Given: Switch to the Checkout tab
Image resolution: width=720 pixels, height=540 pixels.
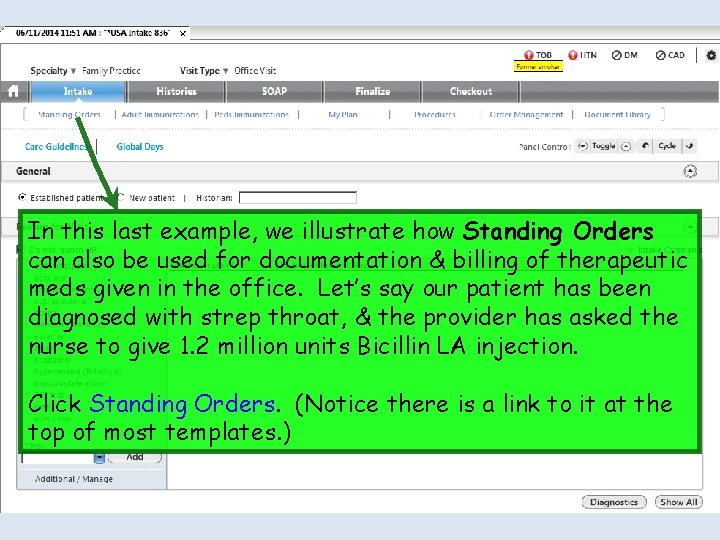Looking at the screenshot, I should pyautogui.click(x=471, y=91).
